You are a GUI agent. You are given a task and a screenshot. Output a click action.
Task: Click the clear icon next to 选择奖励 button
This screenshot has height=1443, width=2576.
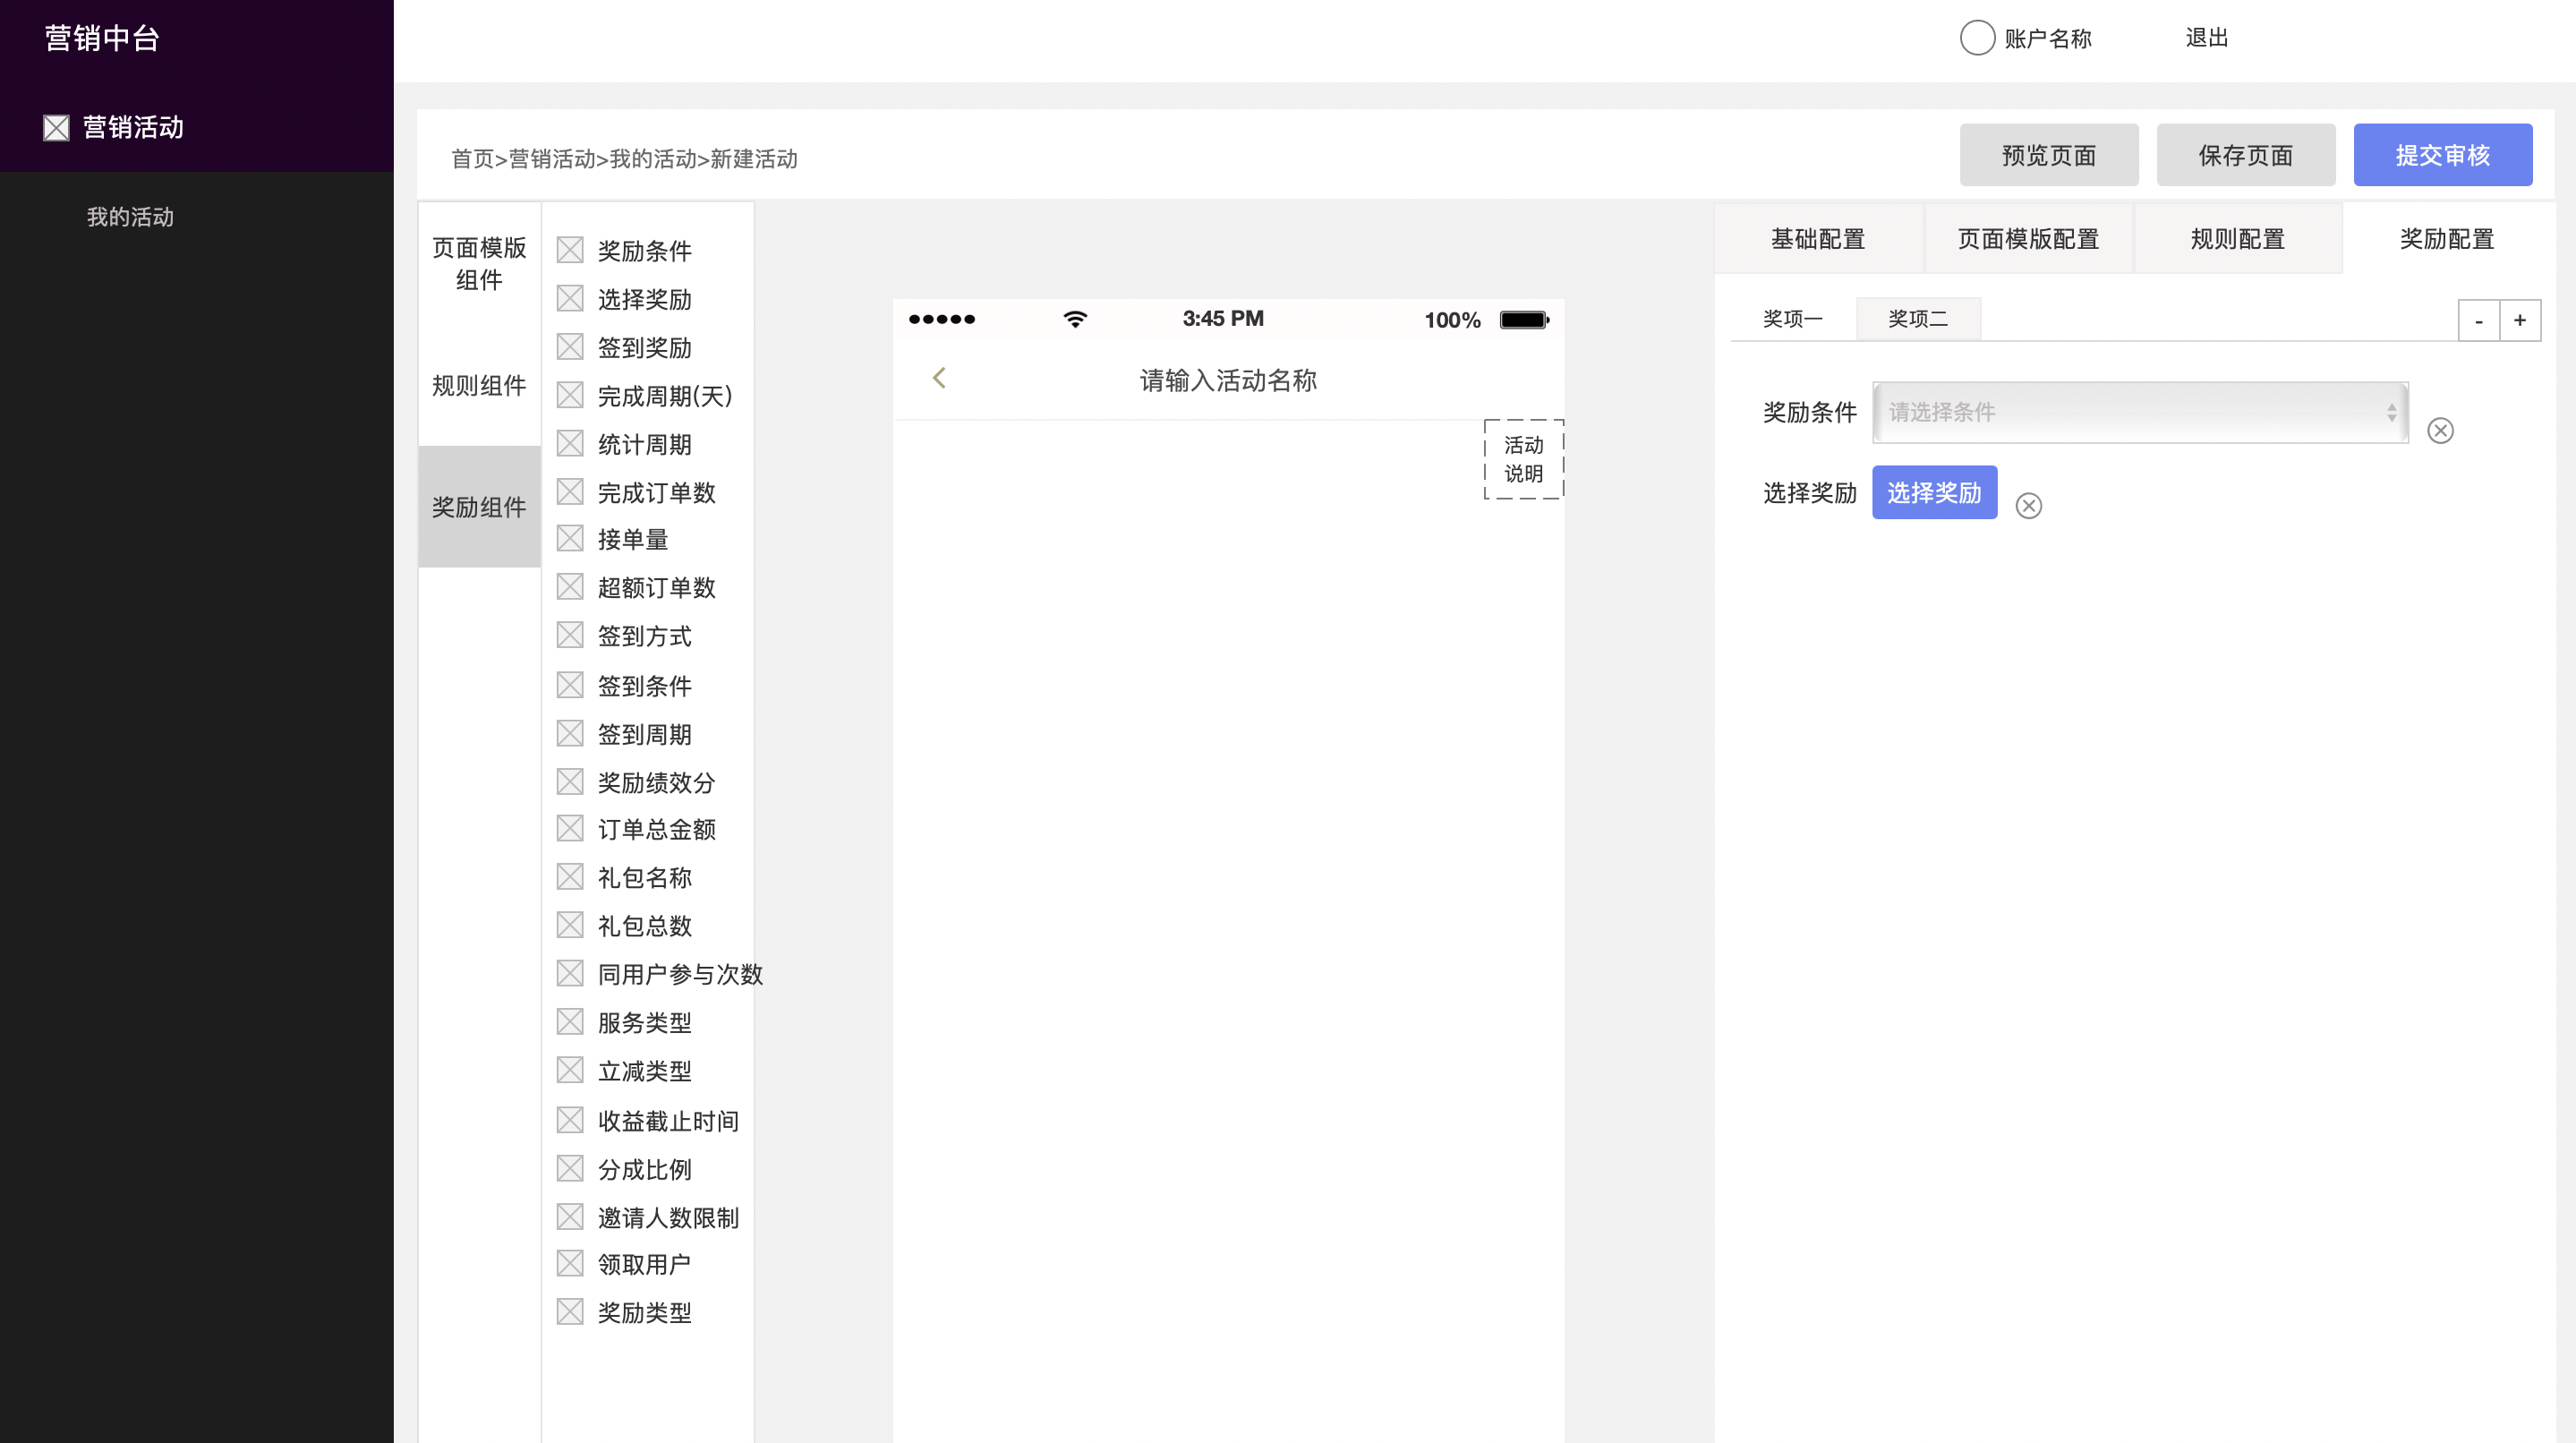2031,506
